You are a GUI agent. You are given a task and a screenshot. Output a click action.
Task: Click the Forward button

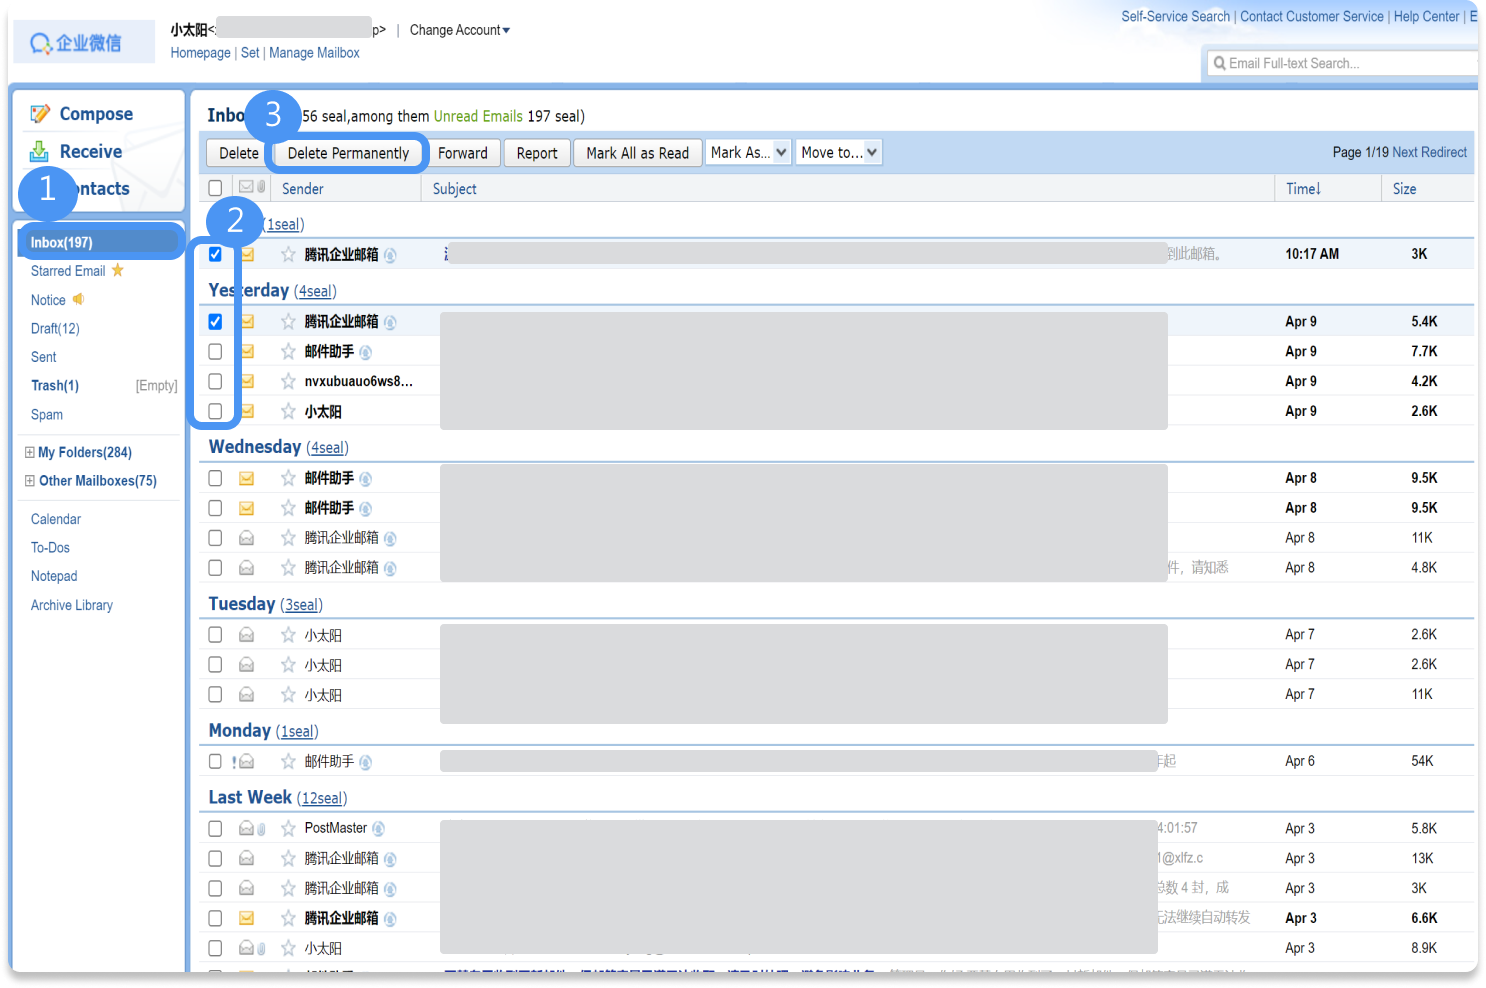(x=463, y=153)
